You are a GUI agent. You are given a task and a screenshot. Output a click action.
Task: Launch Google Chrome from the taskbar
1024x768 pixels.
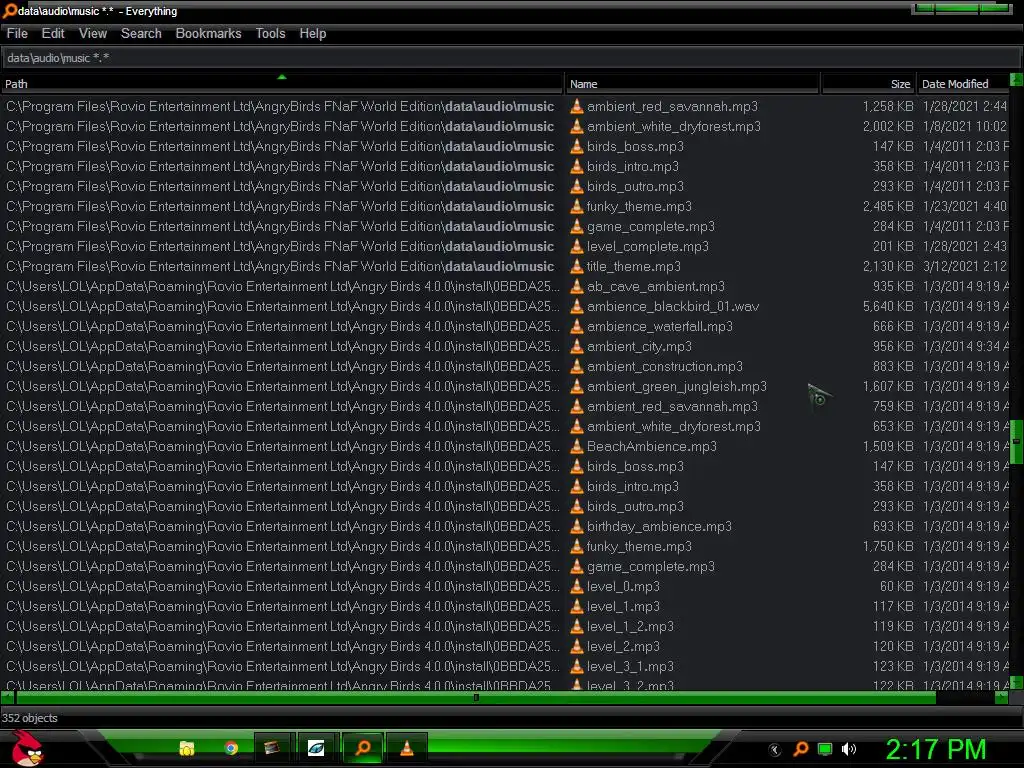(x=231, y=748)
